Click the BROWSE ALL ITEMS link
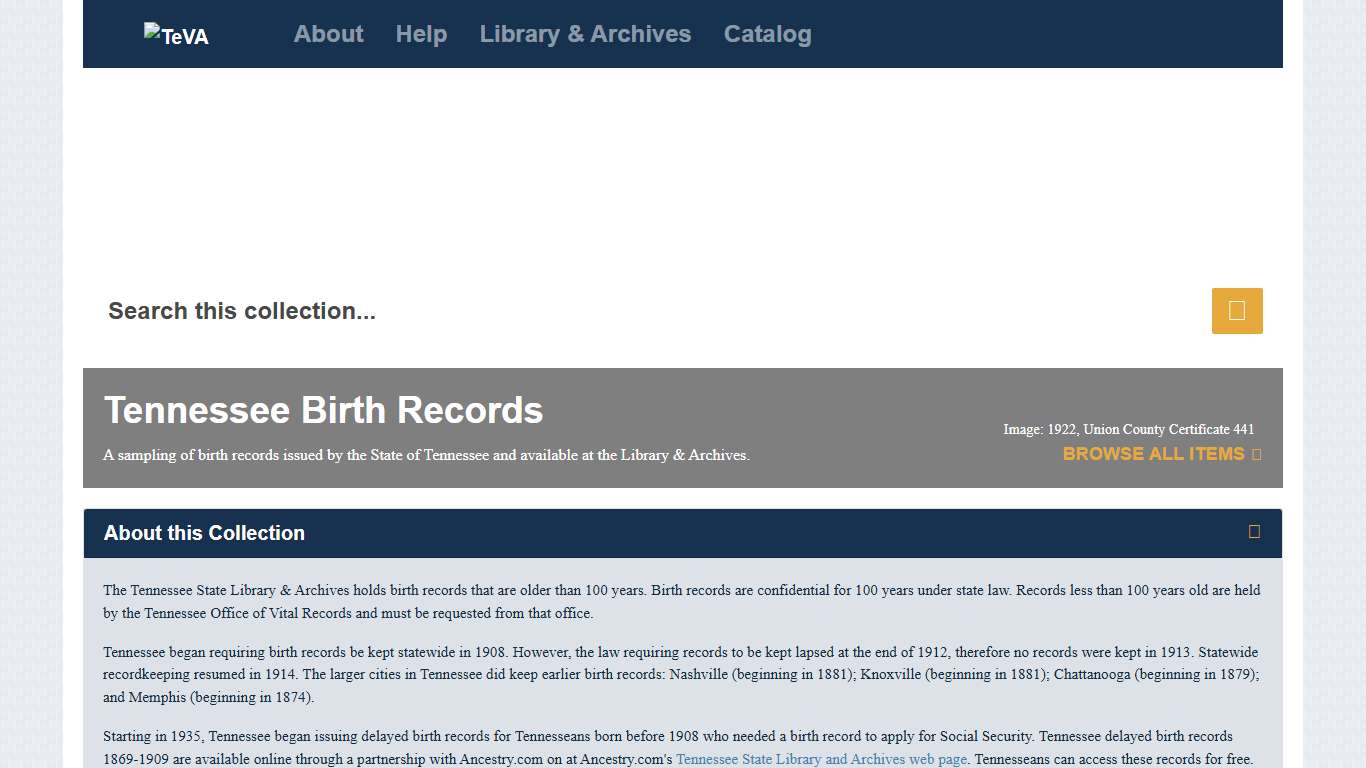Viewport: 1366px width, 768px height. click(x=1151, y=454)
